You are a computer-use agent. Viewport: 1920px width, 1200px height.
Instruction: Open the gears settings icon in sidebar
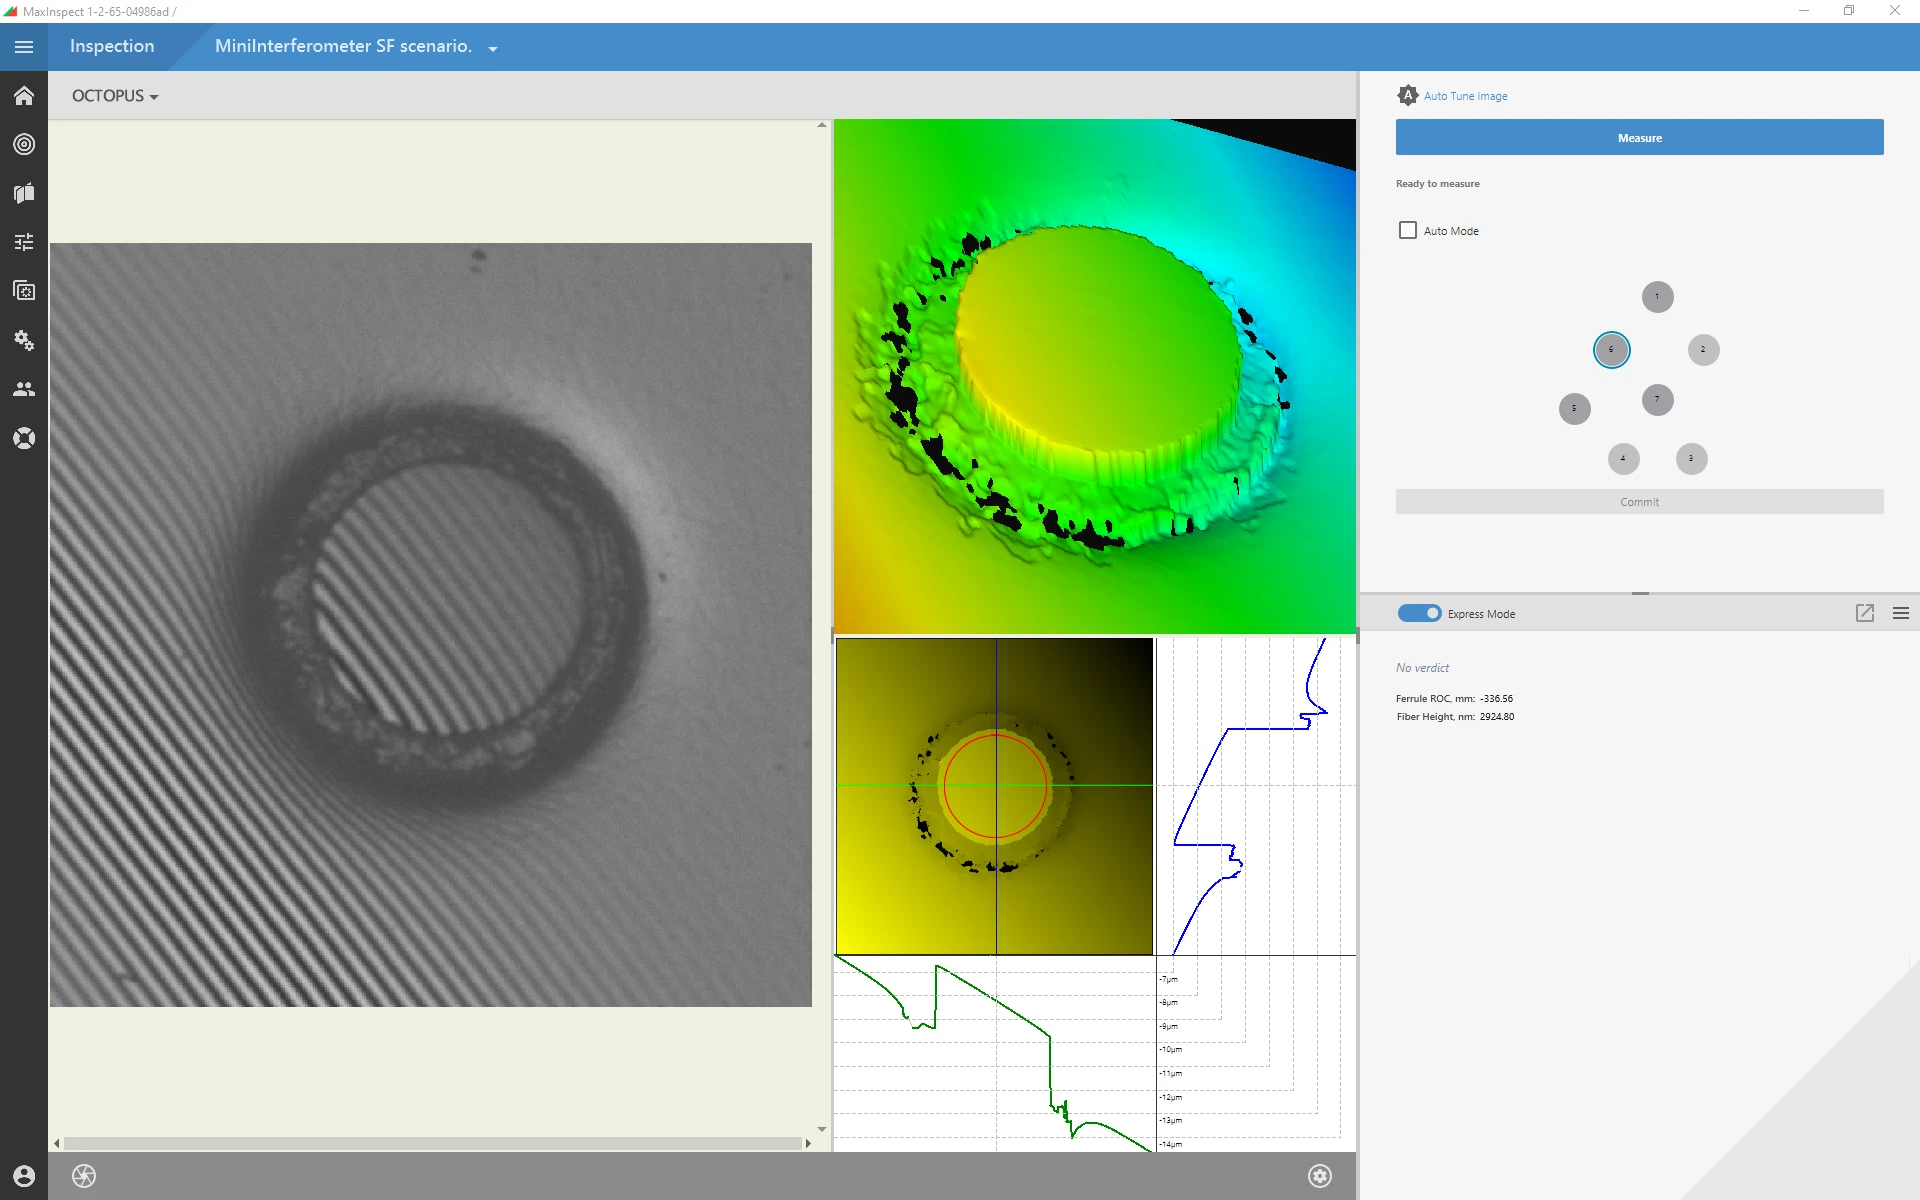[24, 340]
